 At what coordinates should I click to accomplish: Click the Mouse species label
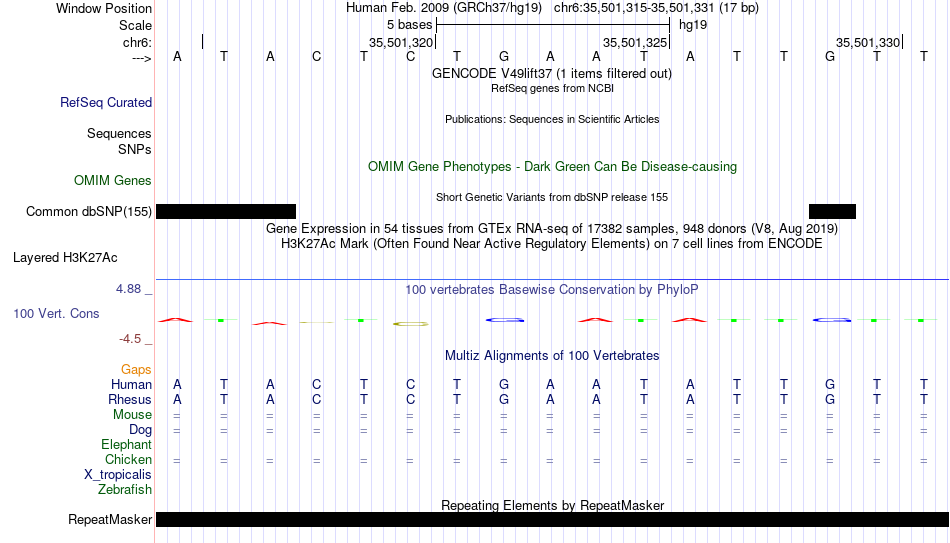click(133, 415)
